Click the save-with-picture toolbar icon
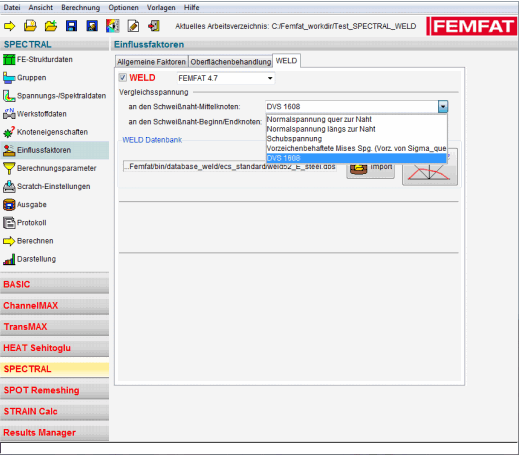This screenshot has height=456, width=519. [92, 26]
